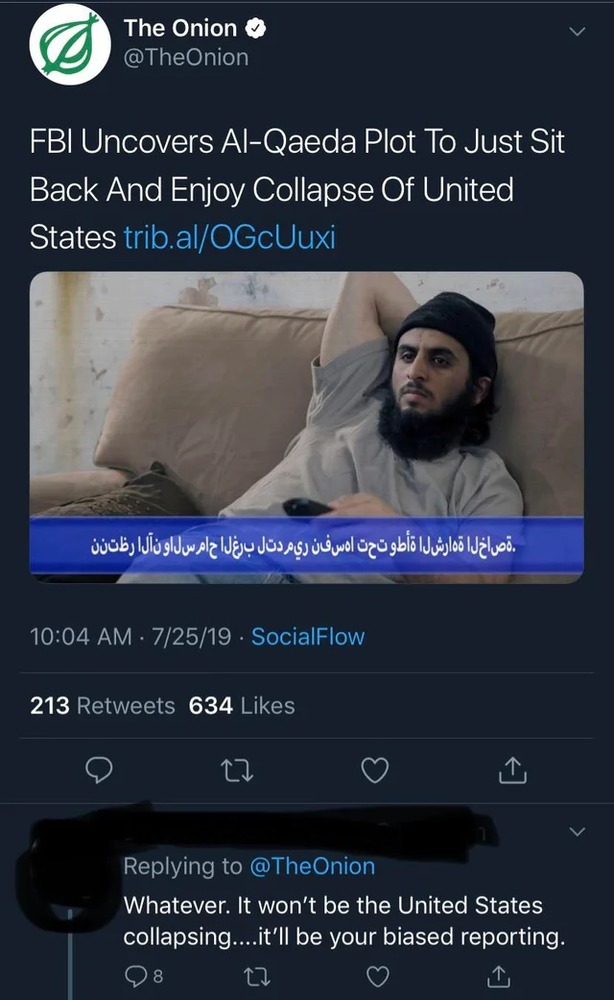
Task: Click the verified badge next to The Onion
Action: point(256,29)
